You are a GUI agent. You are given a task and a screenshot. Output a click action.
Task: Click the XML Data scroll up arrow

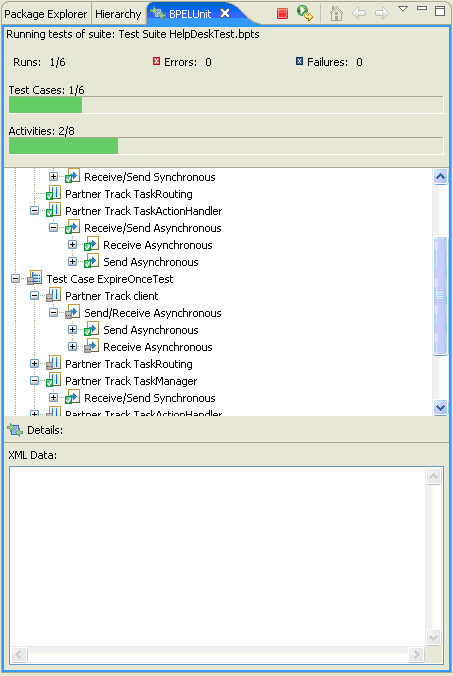[x=433, y=476]
